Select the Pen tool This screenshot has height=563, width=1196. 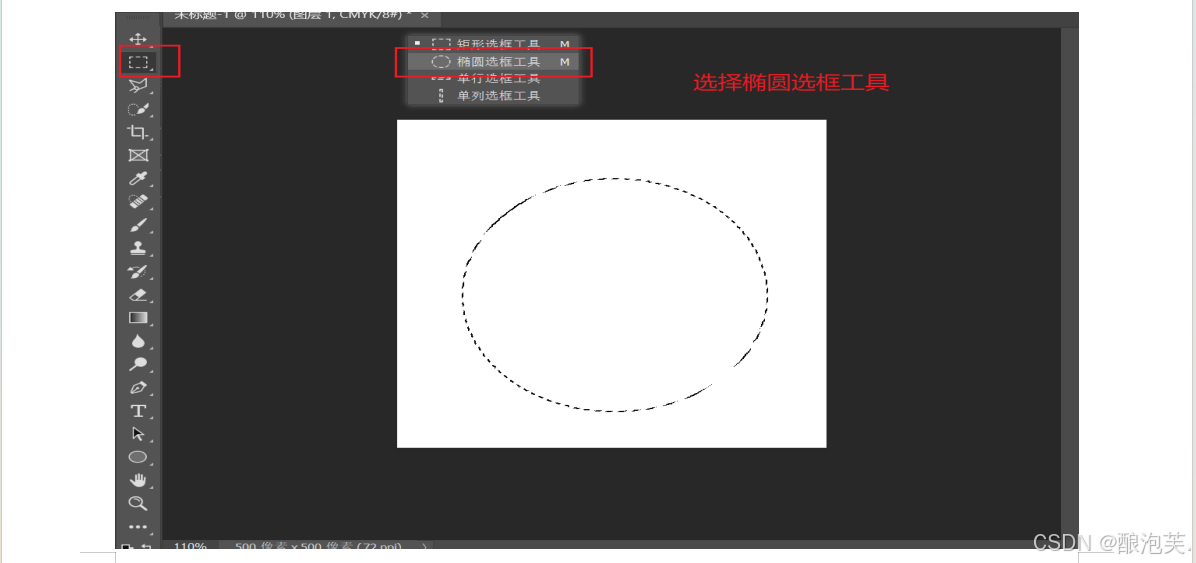[137, 388]
